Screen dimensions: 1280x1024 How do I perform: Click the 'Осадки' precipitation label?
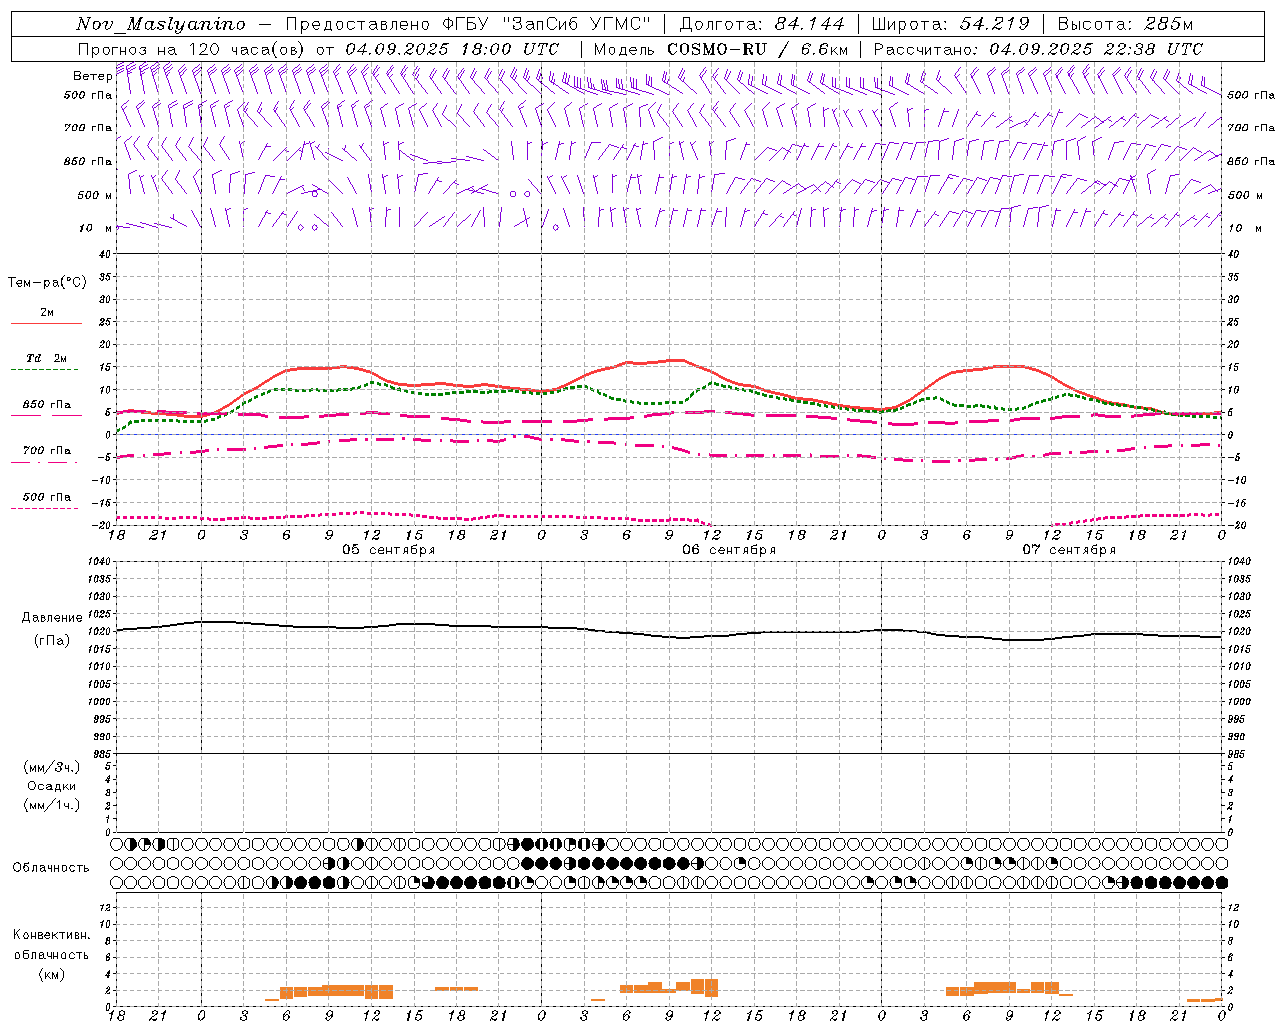[52, 786]
